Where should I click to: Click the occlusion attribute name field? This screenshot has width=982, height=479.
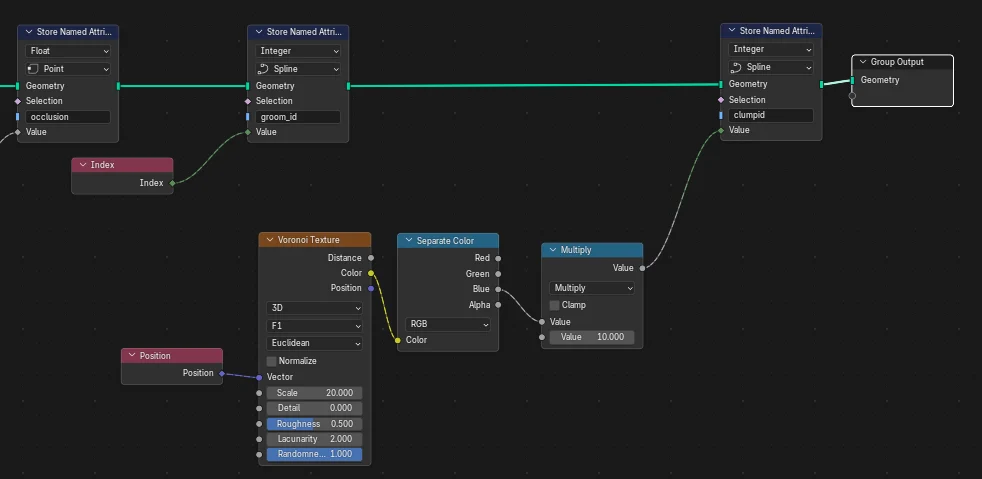click(x=68, y=117)
